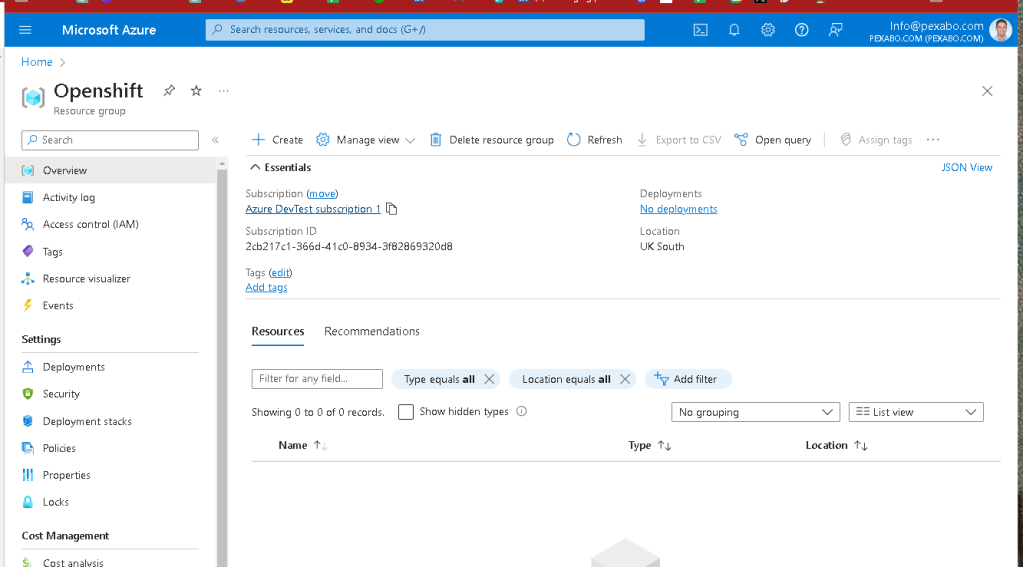The width and height of the screenshot is (1023, 567).
Task: Click the subscription move link
Action: 322,194
